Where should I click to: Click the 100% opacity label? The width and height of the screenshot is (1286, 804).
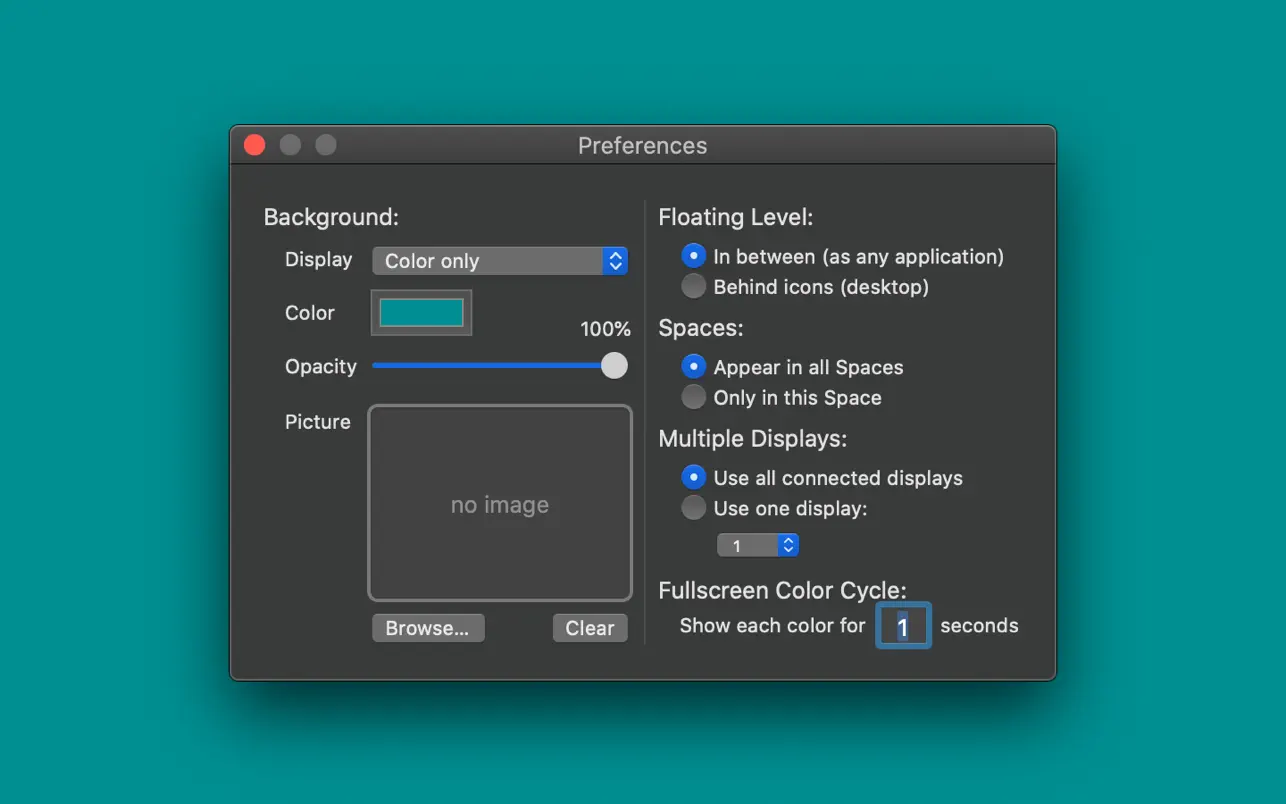coord(606,328)
